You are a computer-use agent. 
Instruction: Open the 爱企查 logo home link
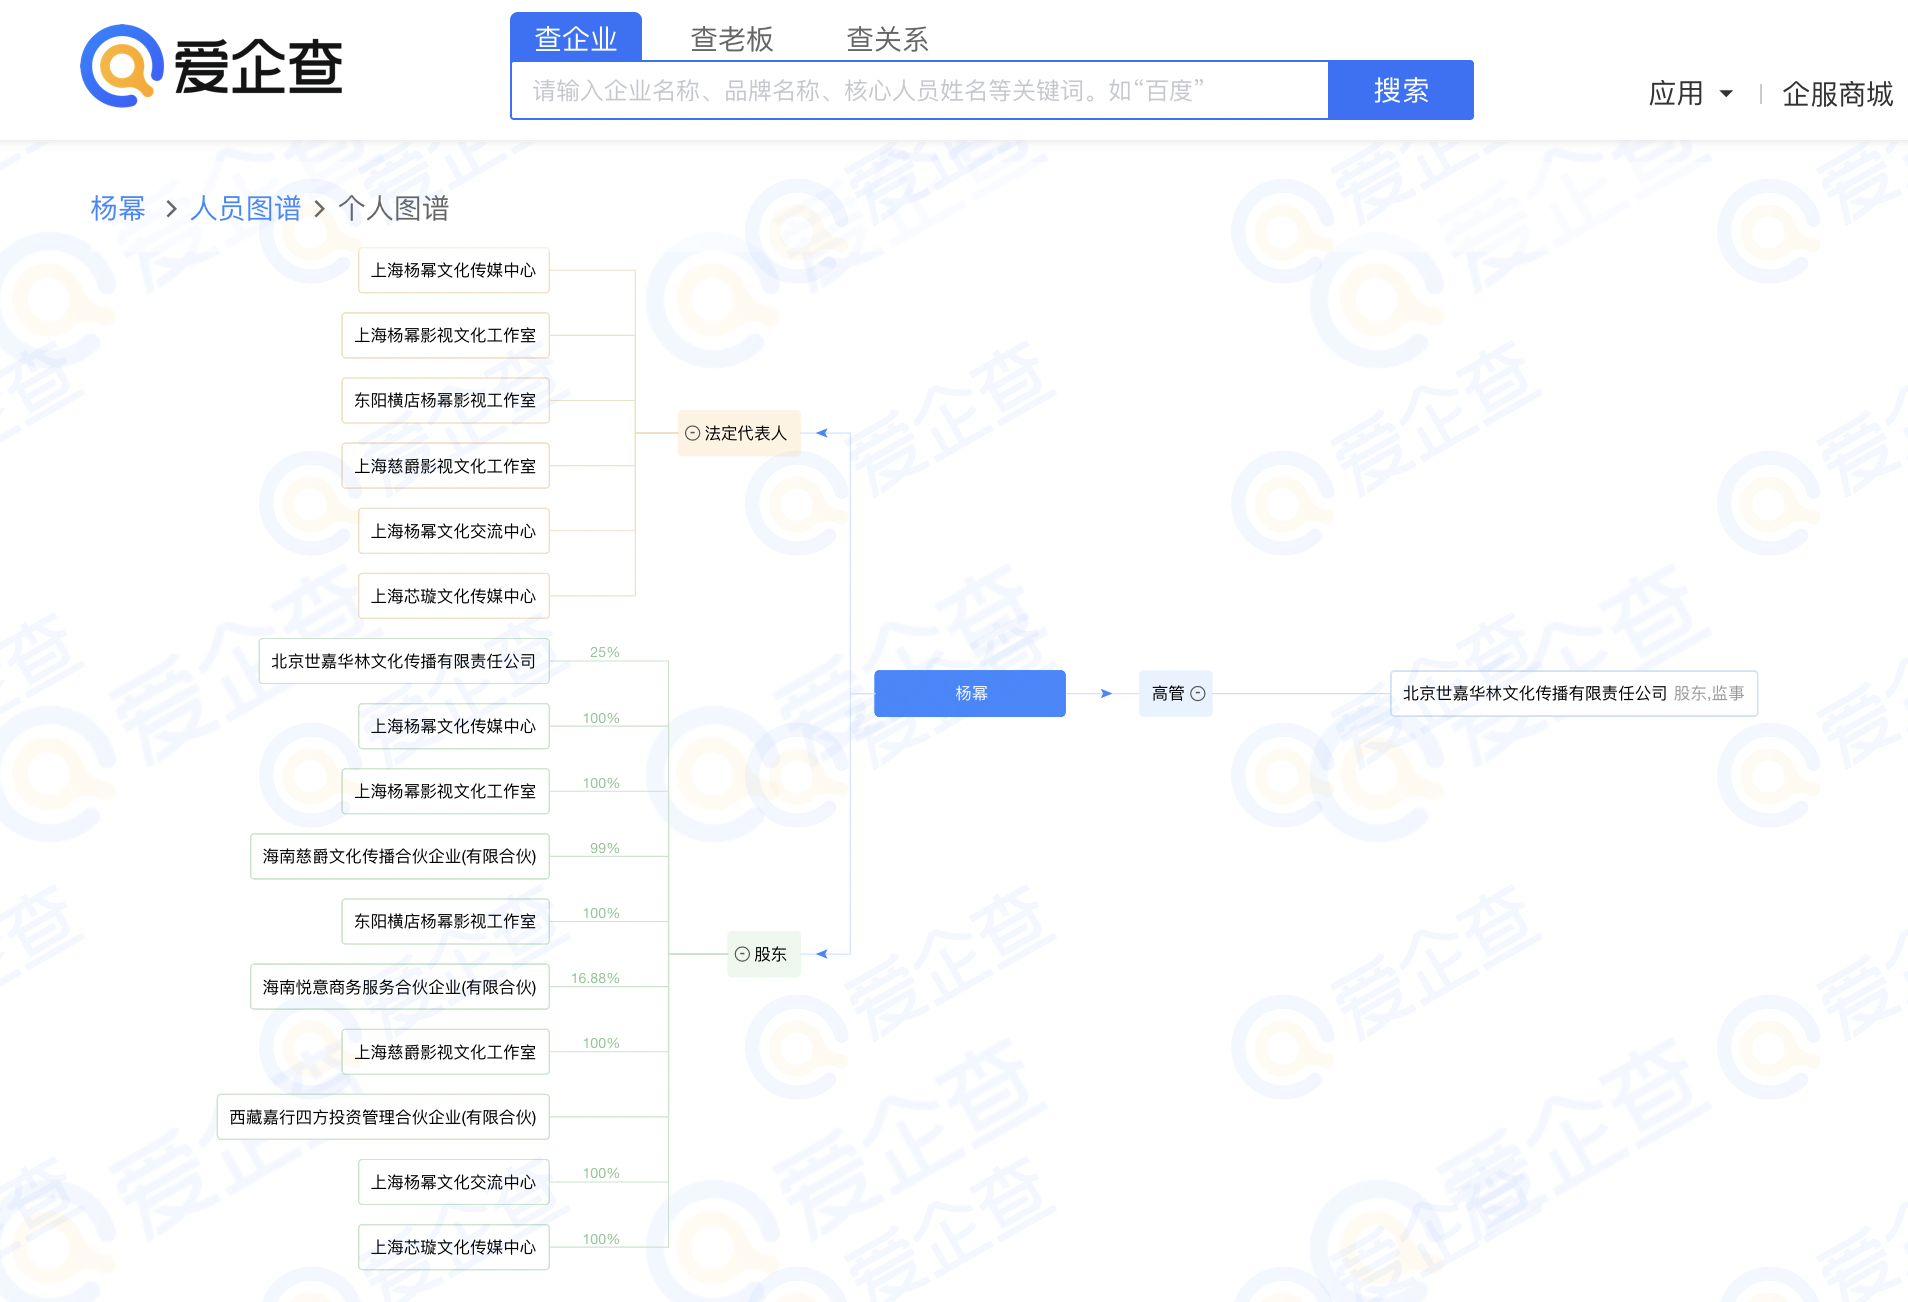(x=212, y=66)
